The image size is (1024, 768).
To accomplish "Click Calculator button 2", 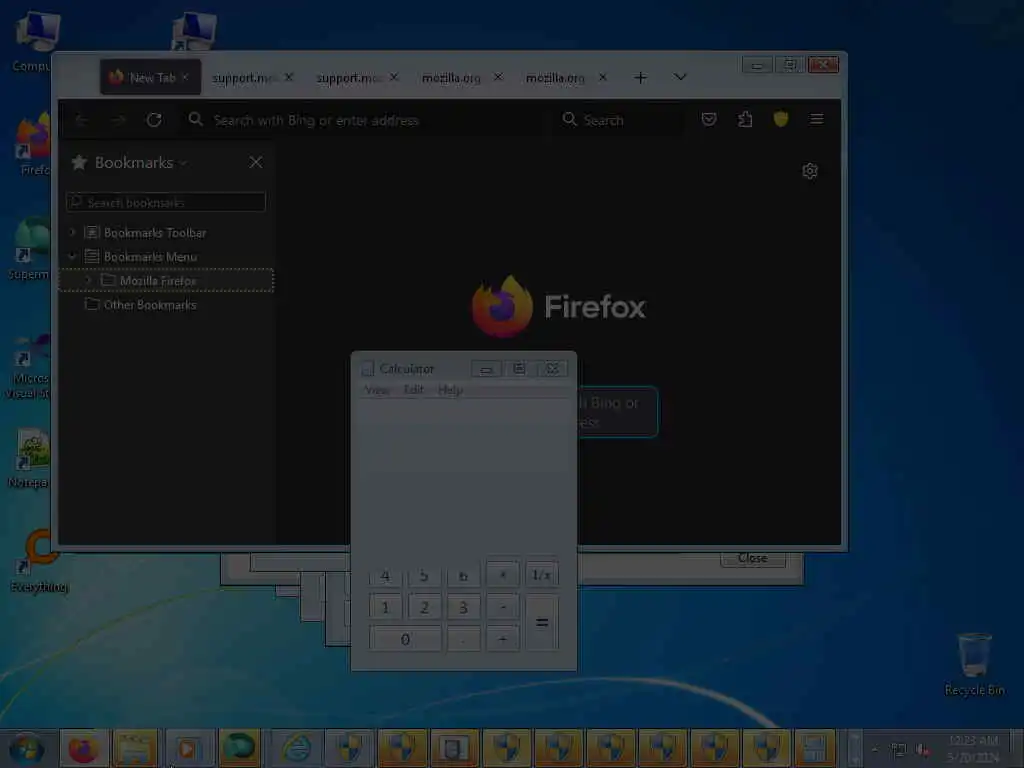I will click(424, 607).
